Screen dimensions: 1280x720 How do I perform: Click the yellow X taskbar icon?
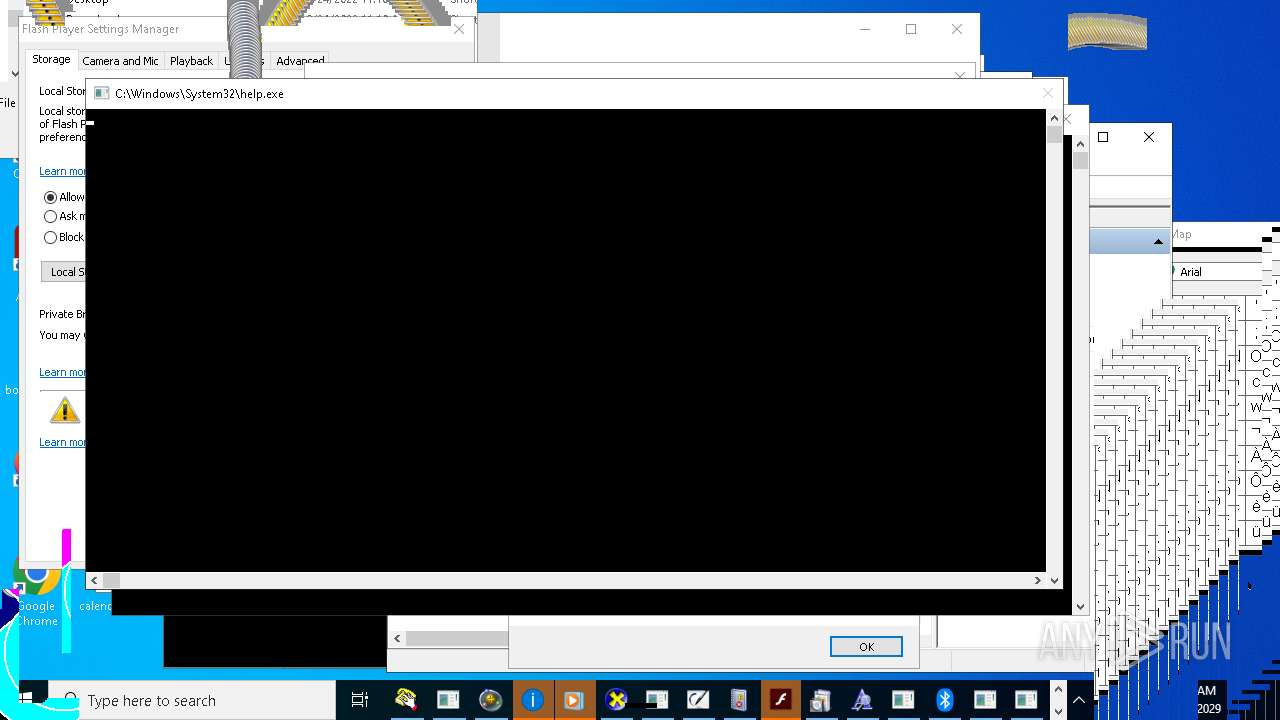616,700
